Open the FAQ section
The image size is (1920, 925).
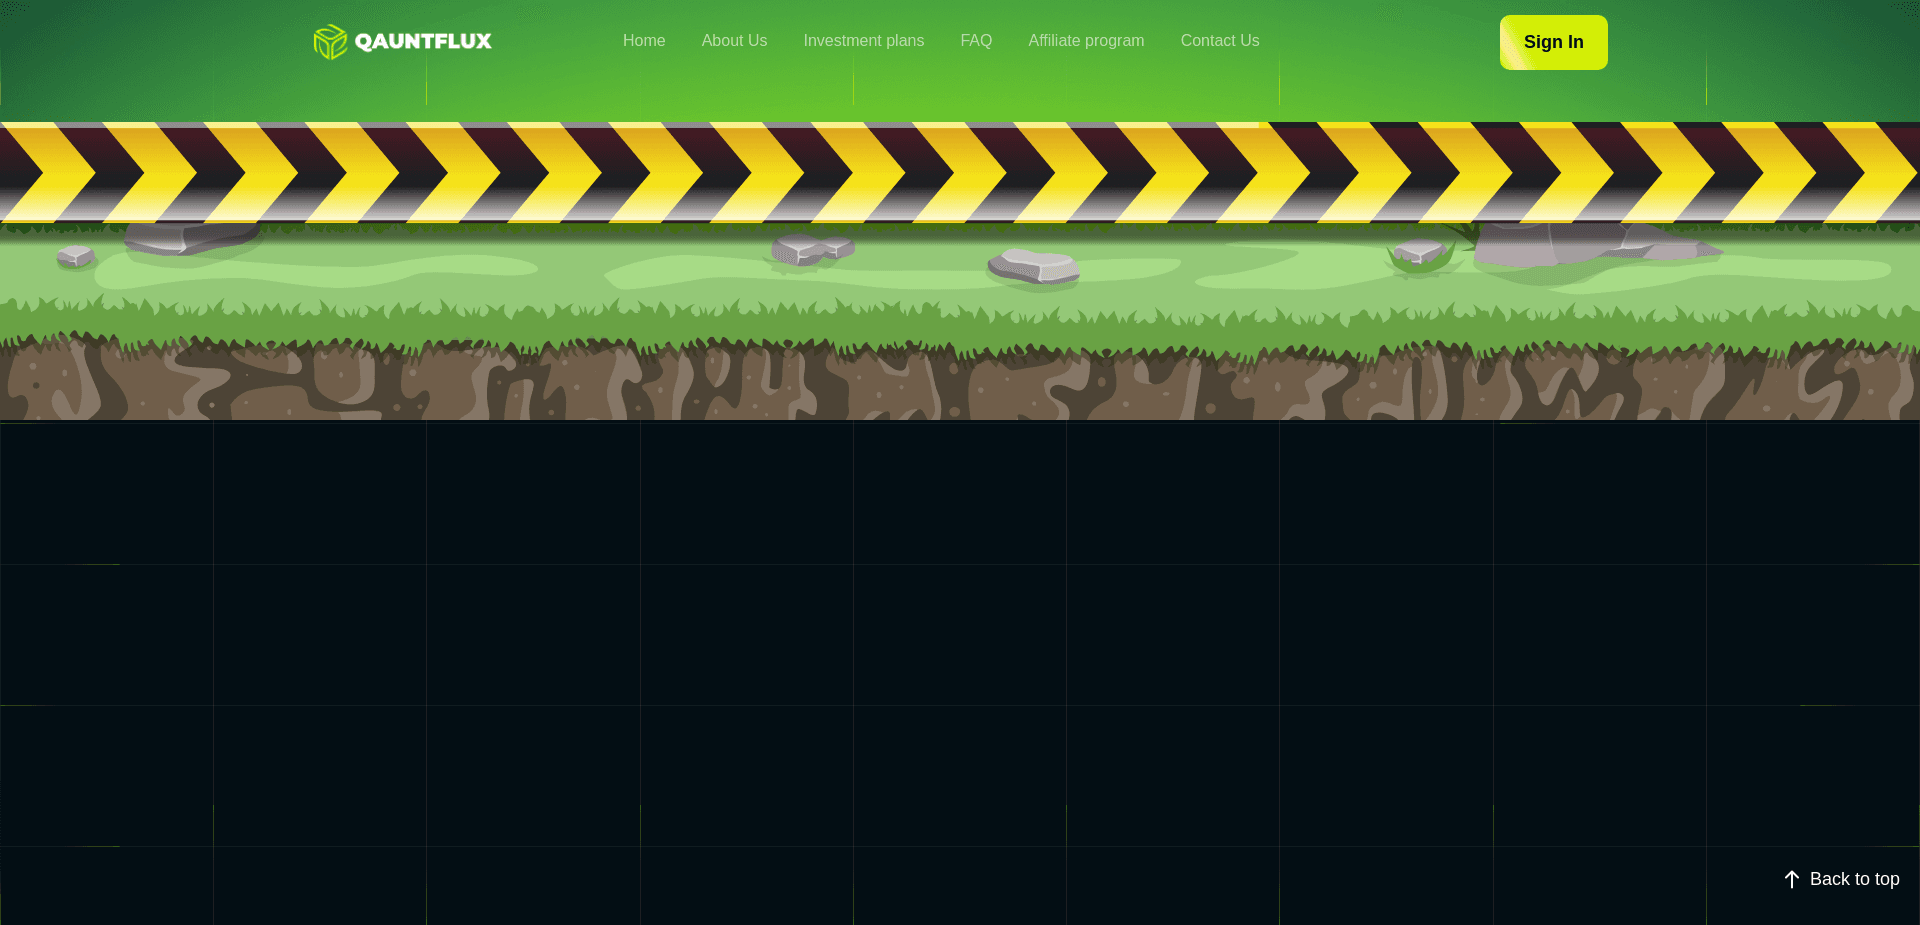pyautogui.click(x=975, y=41)
